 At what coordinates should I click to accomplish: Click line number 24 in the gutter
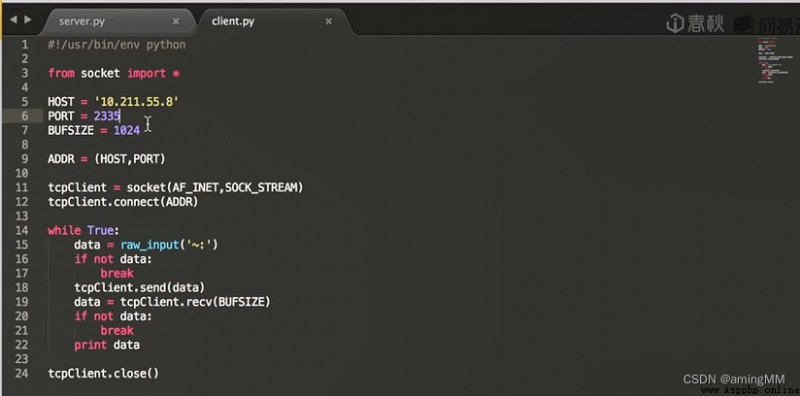coord(21,373)
